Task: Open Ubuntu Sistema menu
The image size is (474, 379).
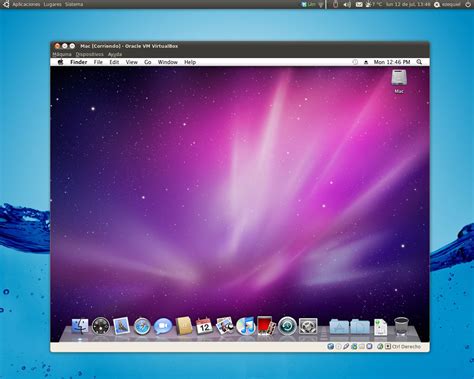Action: coord(74,4)
